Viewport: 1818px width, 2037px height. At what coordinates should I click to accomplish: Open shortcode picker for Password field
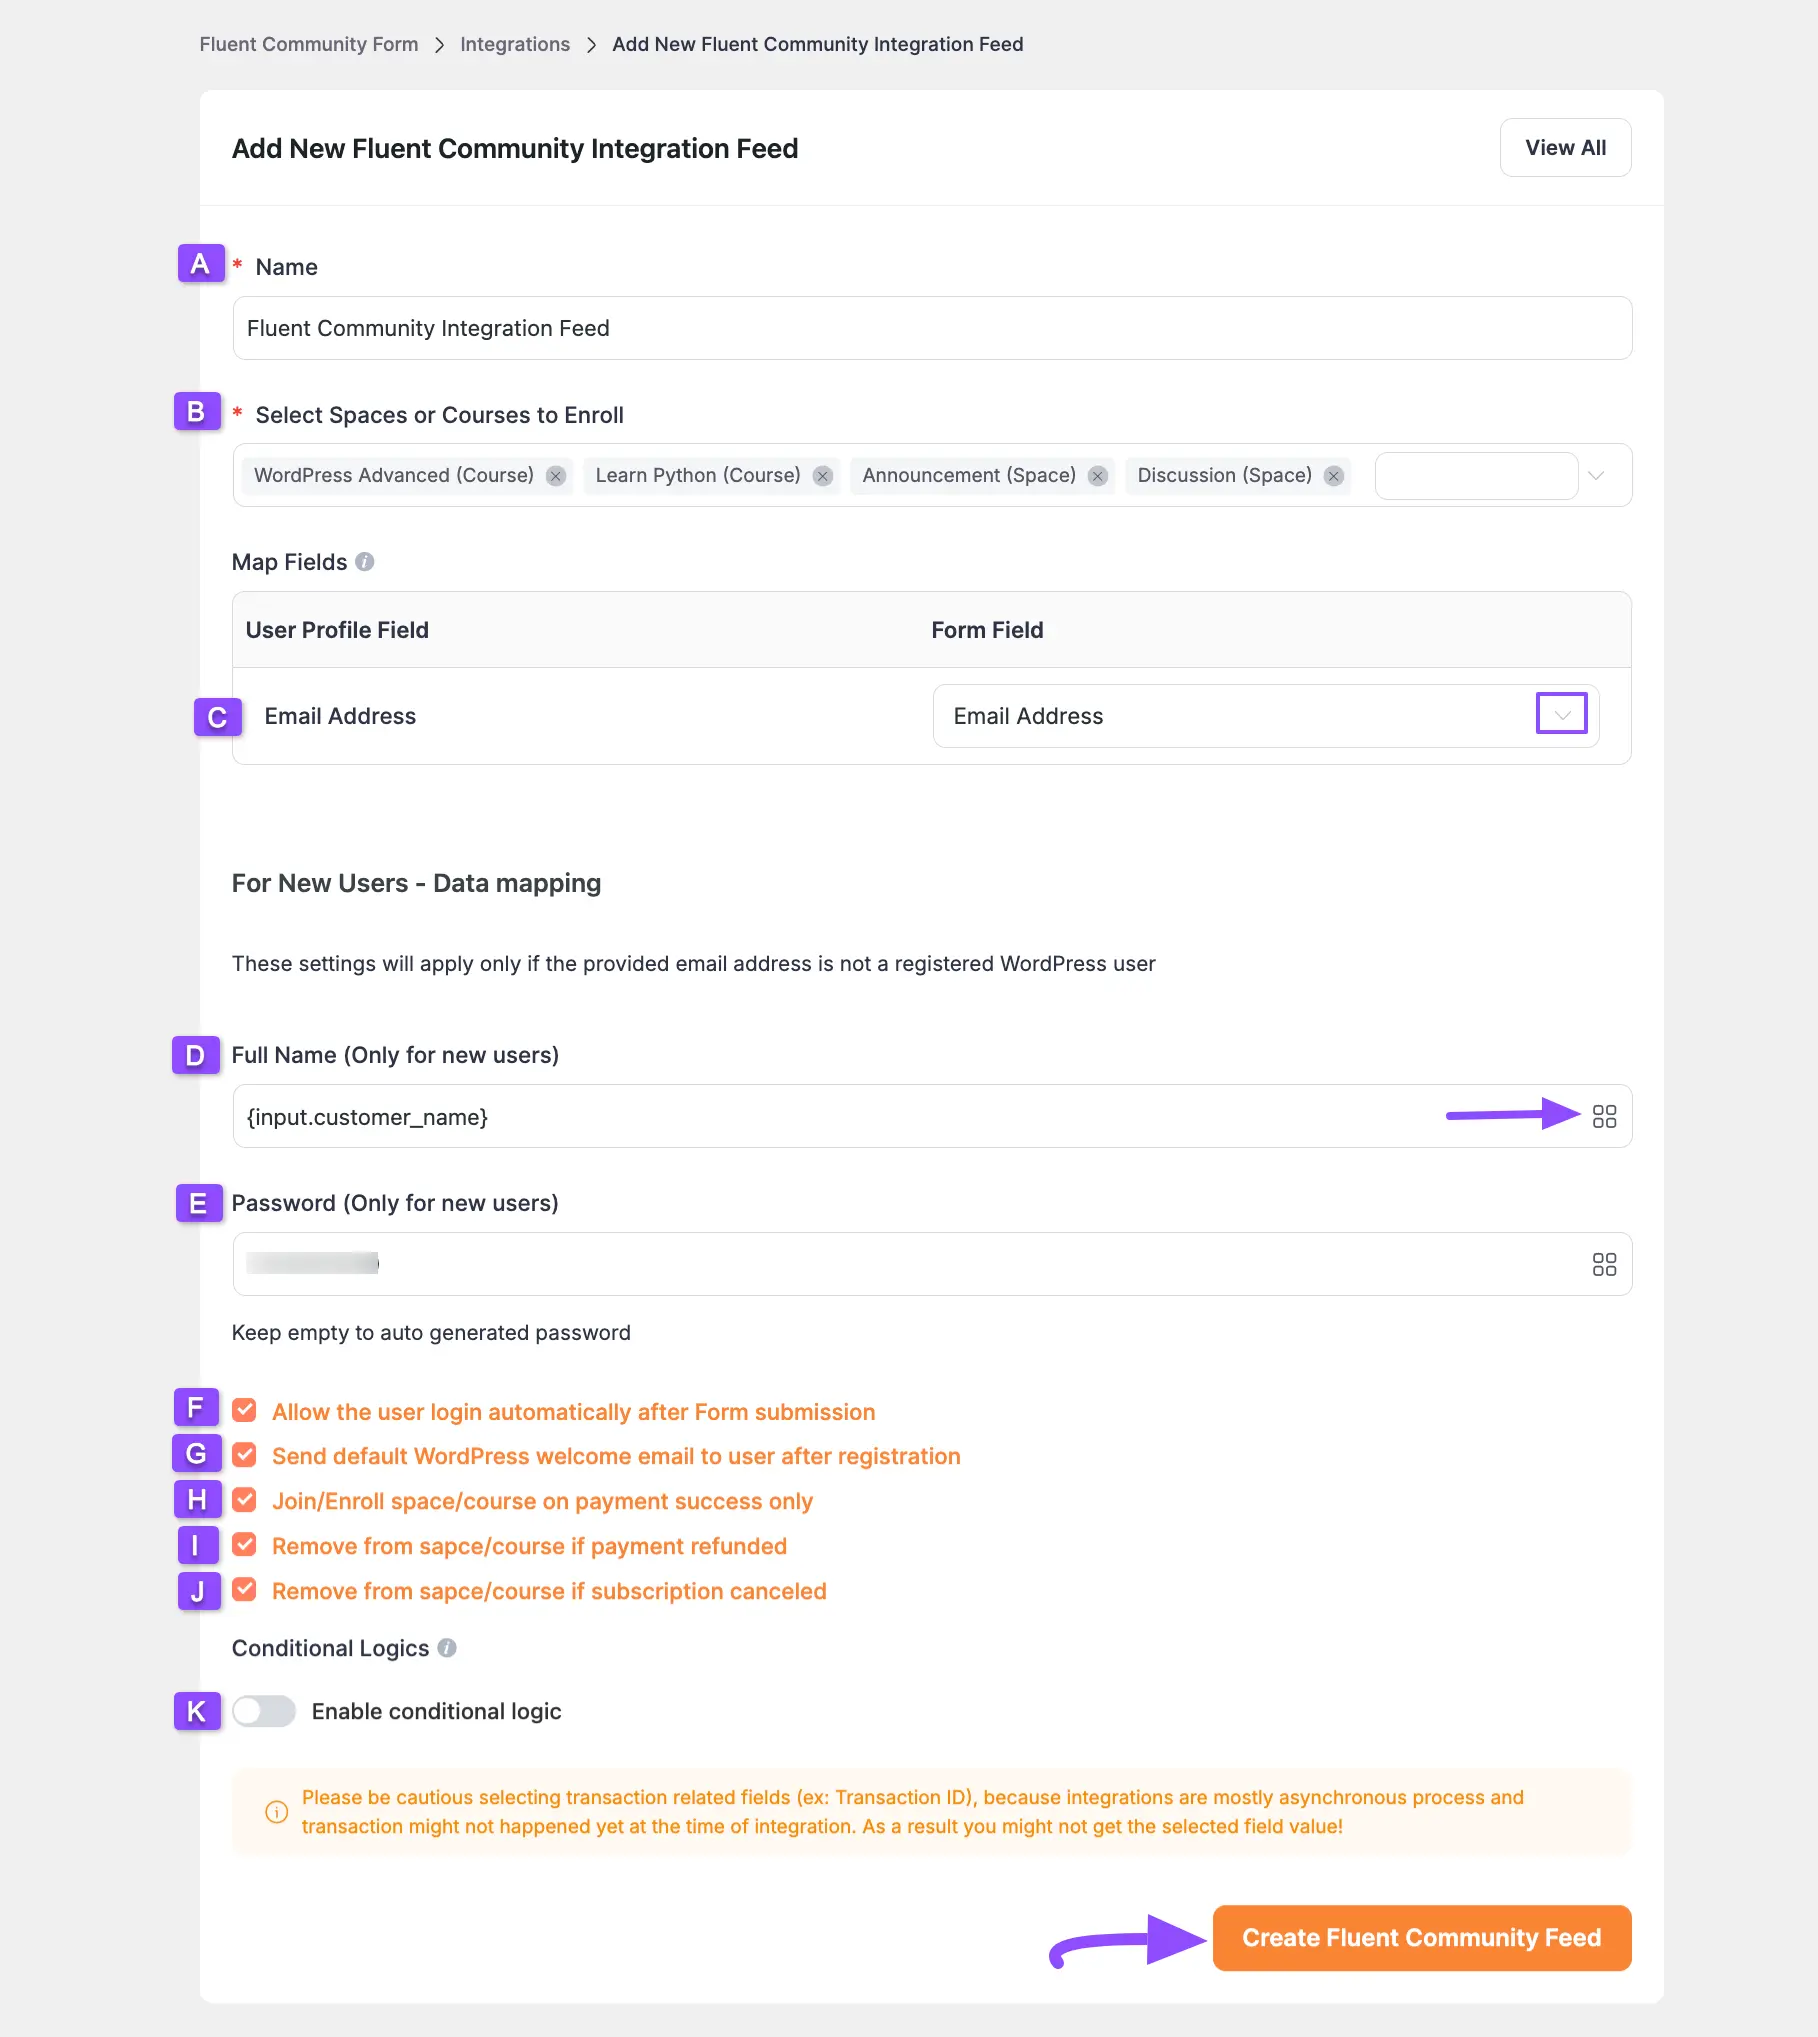point(1604,1265)
